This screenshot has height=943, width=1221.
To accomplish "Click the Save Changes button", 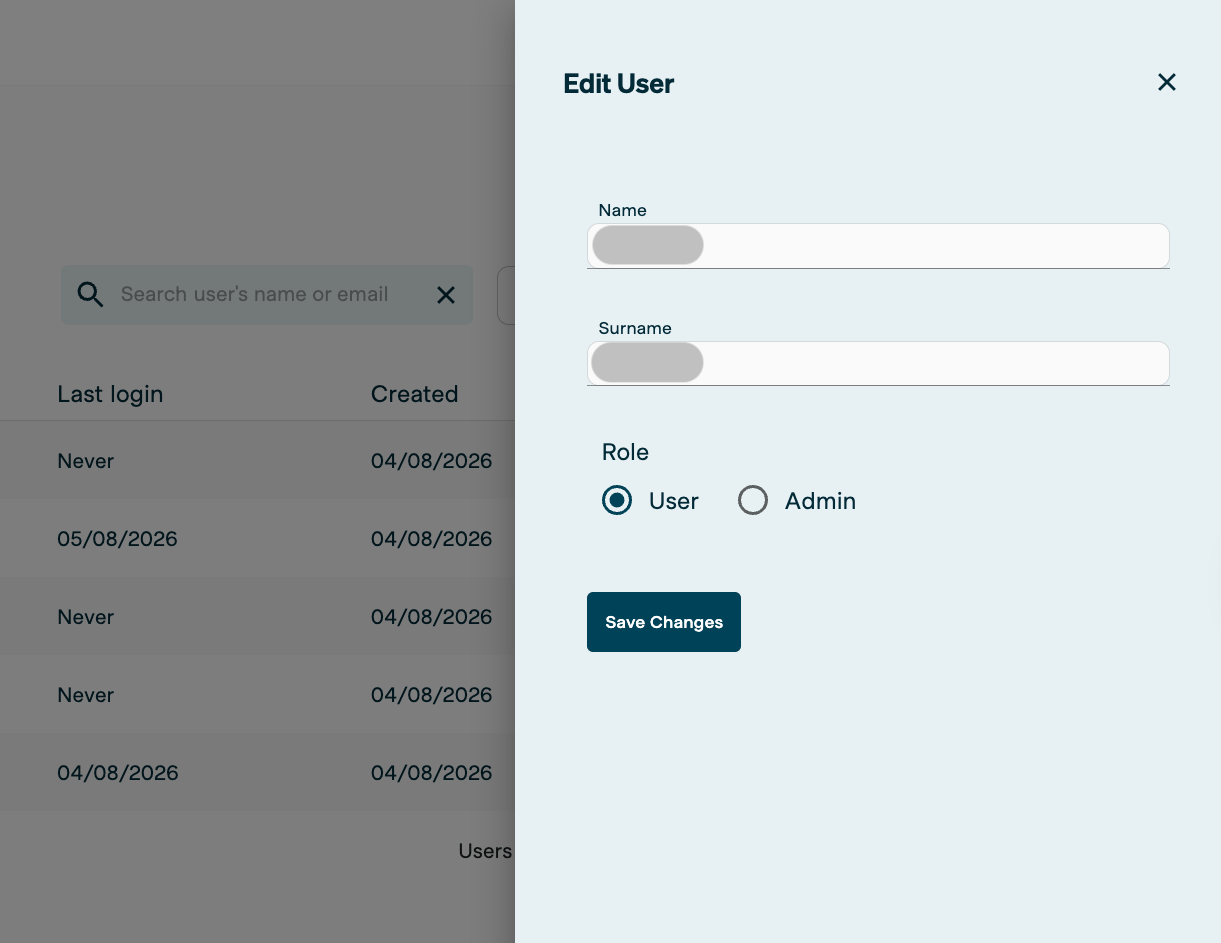I will 664,622.
